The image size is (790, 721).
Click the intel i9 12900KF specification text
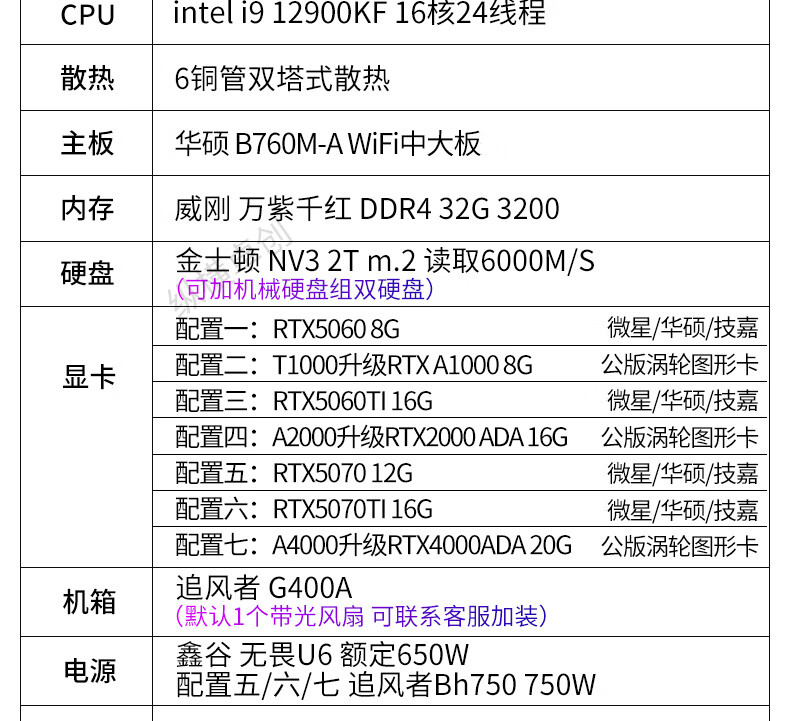pyautogui.click(x=359, y=14)
